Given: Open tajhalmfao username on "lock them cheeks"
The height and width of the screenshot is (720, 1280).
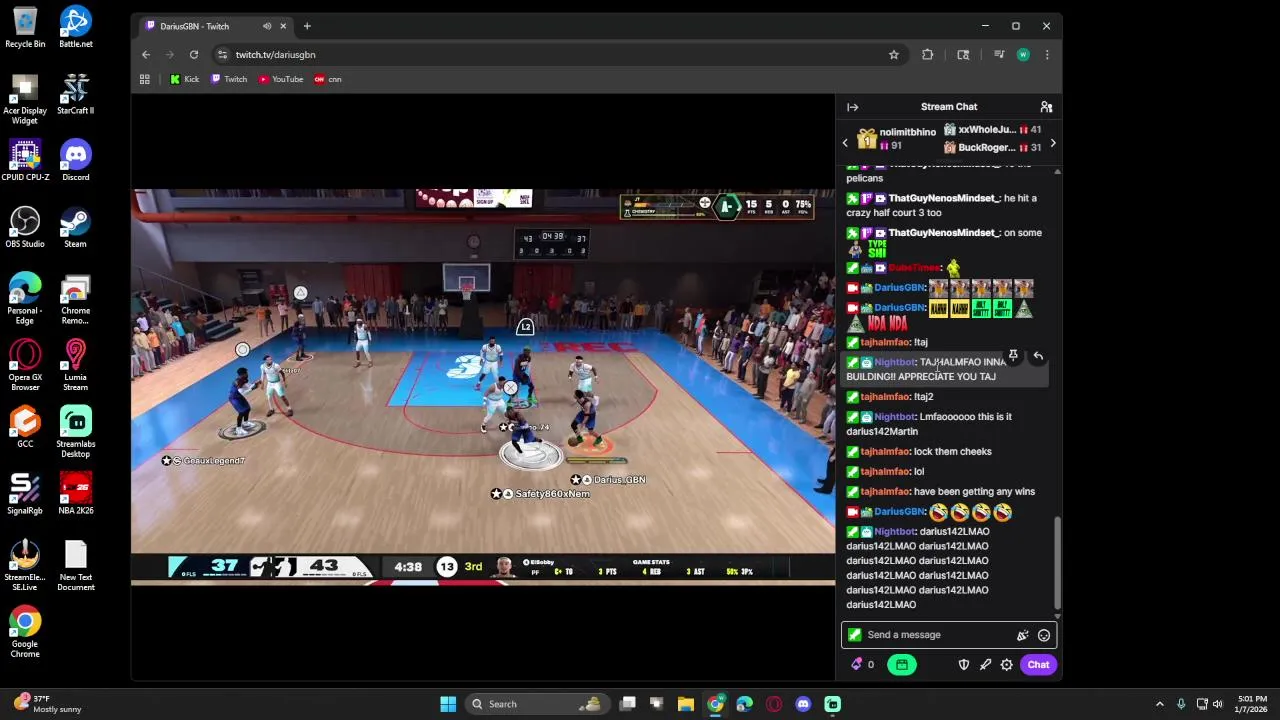Looking at the screenshot, I should 884,452.
